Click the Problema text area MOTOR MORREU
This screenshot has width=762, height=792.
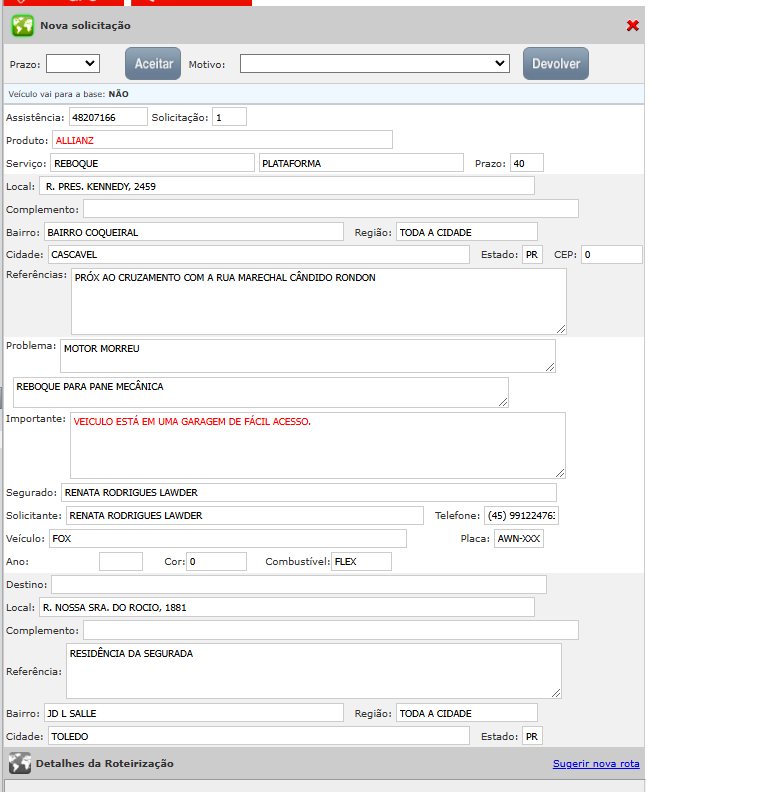click(x=308, y=356)
